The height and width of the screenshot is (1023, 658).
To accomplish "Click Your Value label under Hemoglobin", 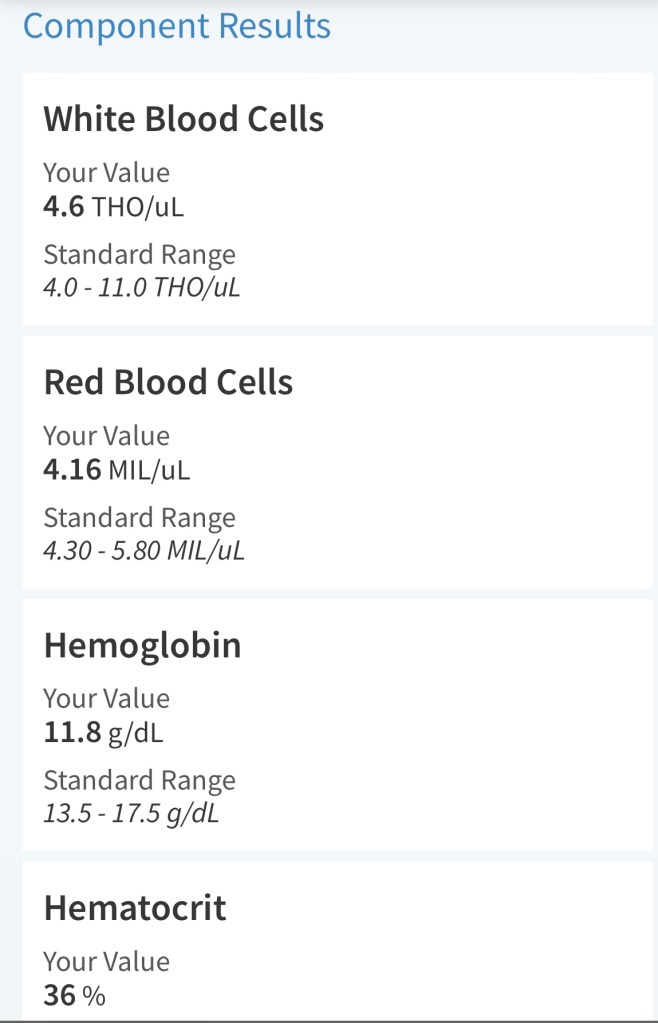I will [106, 698].
